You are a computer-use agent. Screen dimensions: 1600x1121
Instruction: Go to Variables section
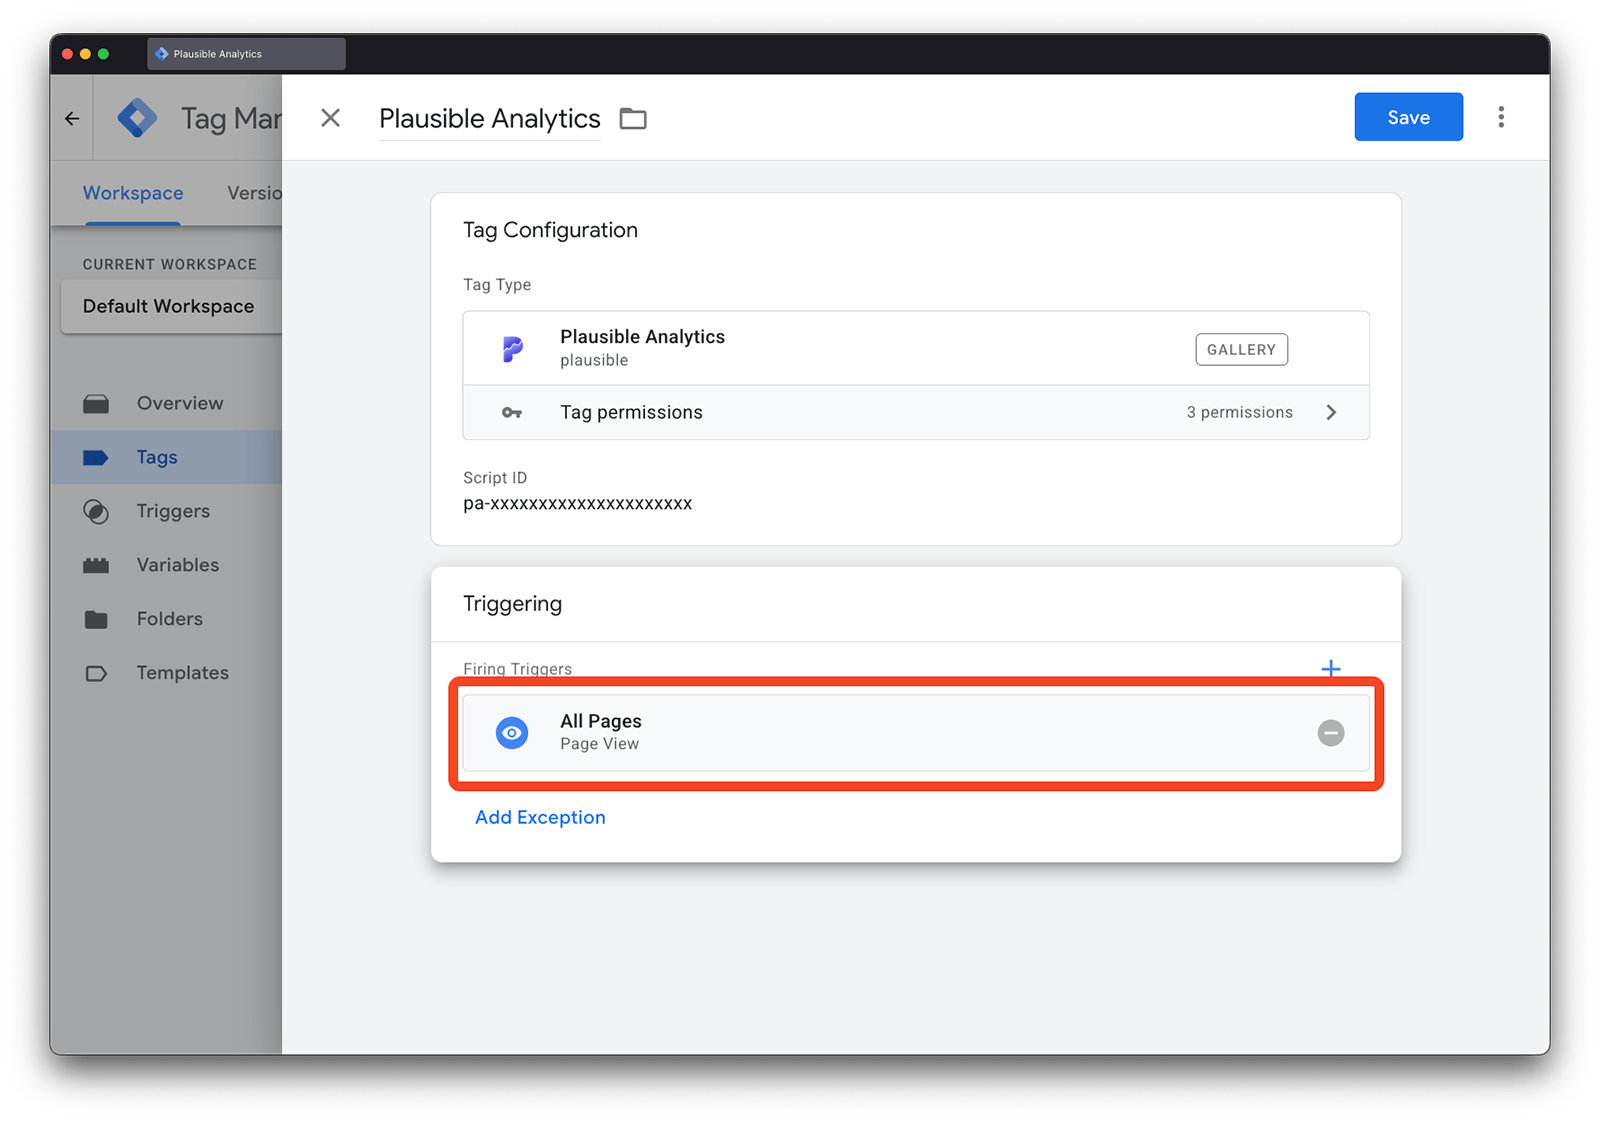tap(177, 565)
